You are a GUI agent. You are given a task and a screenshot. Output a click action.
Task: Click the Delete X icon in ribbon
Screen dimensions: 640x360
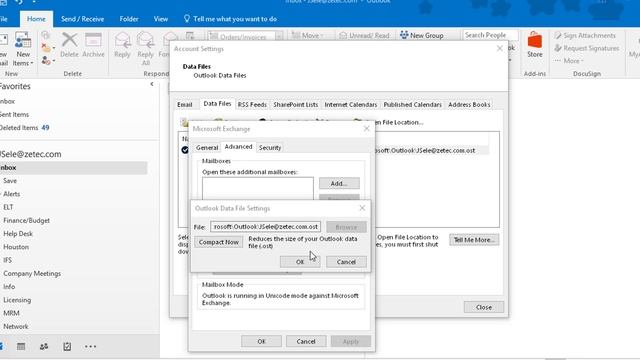point(69,40)
